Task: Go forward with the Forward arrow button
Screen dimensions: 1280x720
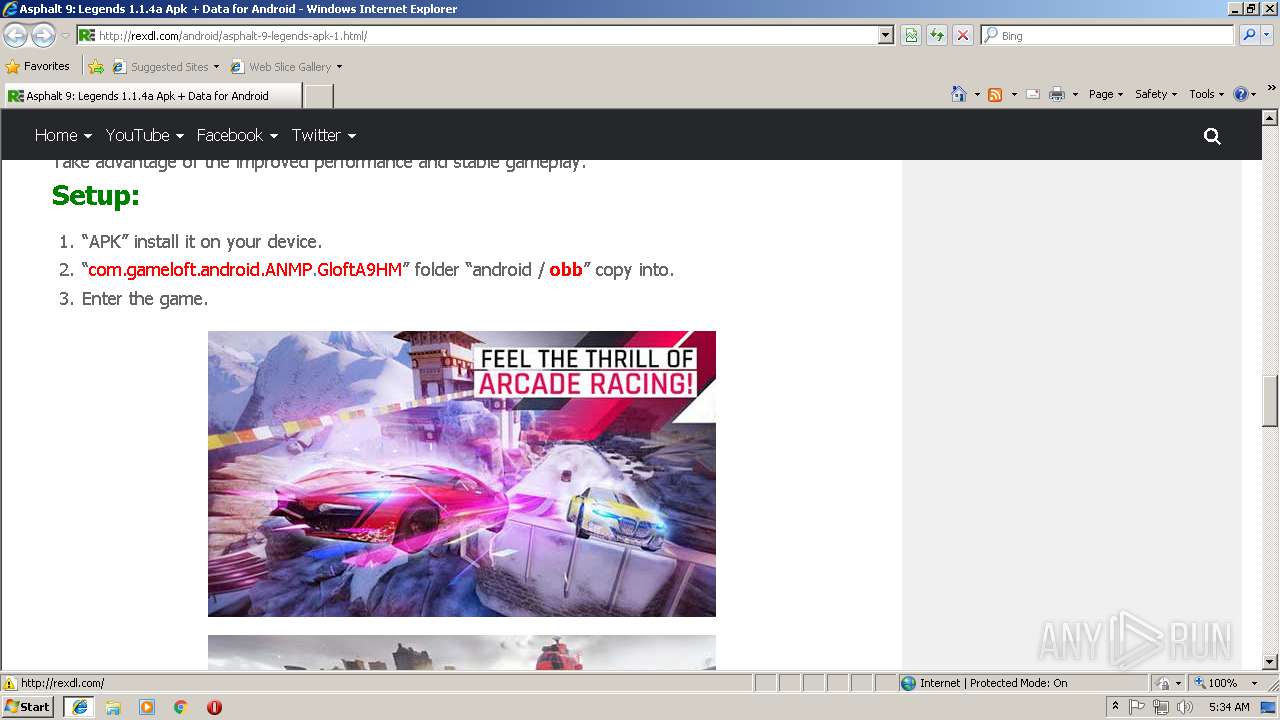Action: click(43, 35)
